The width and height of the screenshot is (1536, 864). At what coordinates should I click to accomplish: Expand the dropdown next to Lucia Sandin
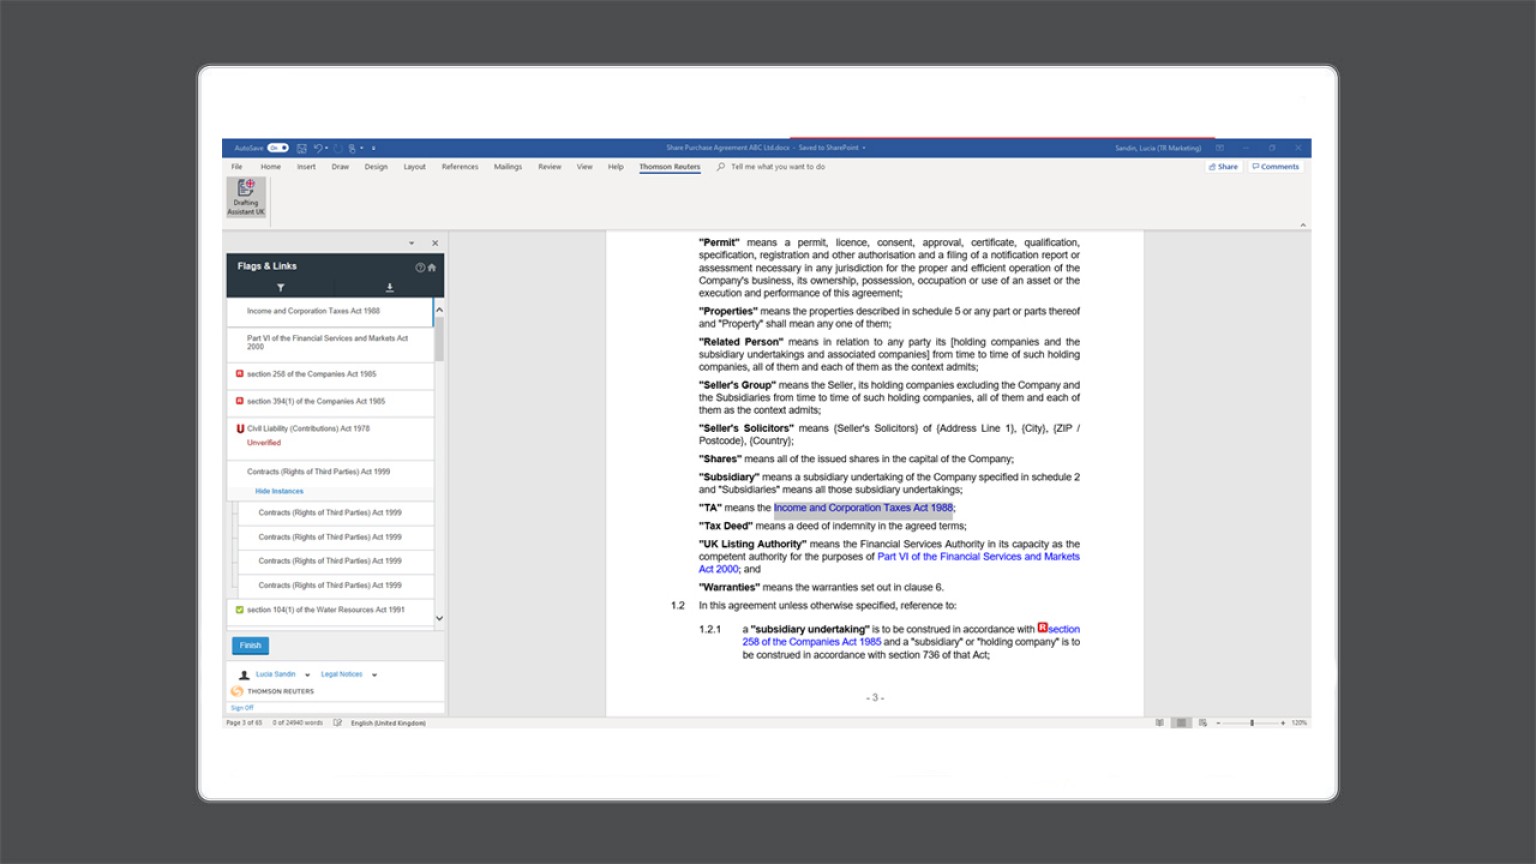pyautogui.click(x=307, y=674)
